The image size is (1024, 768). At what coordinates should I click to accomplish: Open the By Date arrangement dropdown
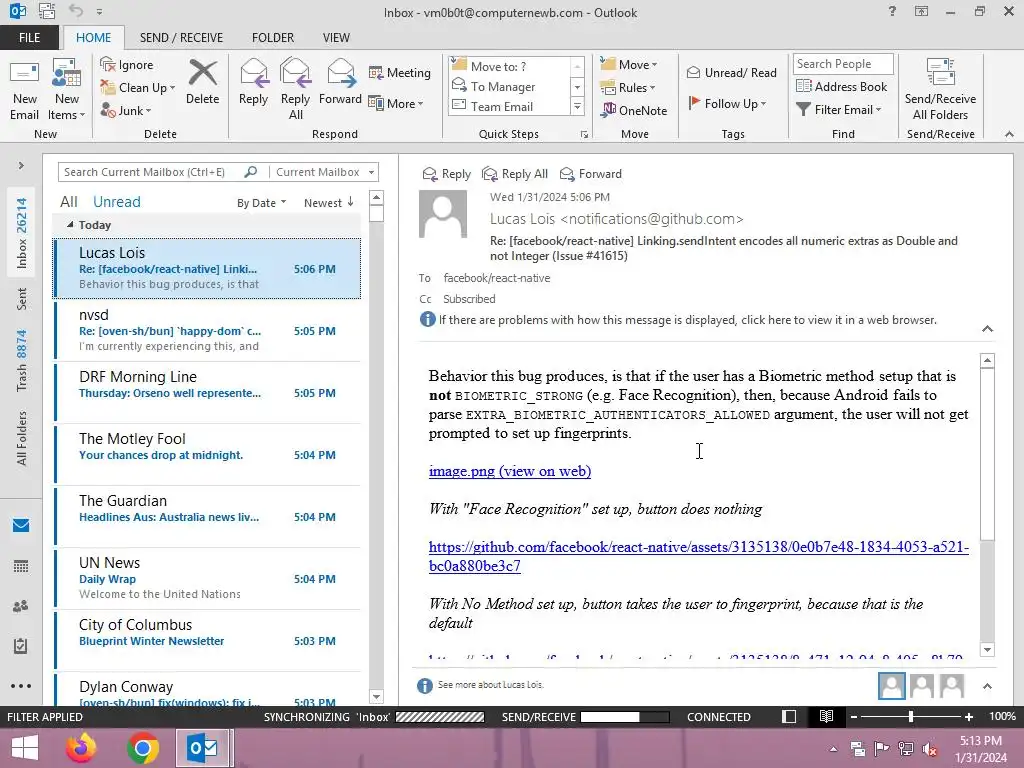(x=261, y=202)
